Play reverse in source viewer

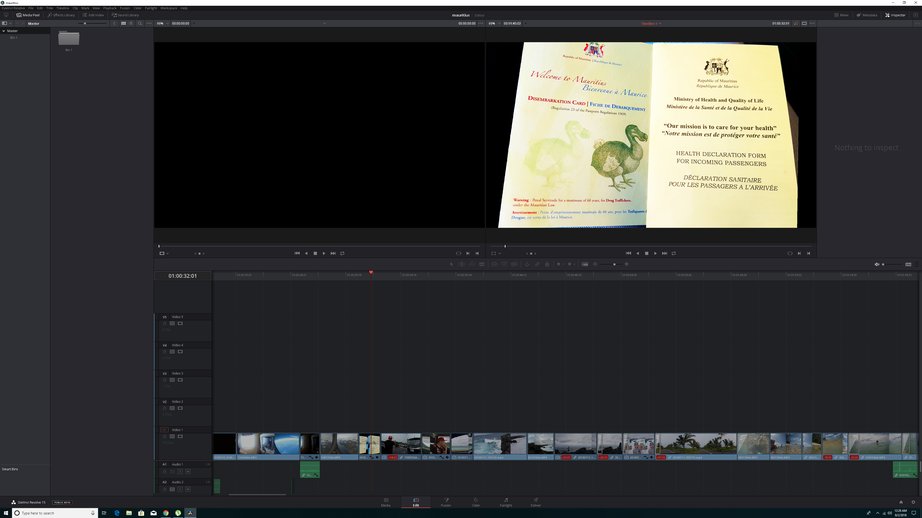[306, 253]
